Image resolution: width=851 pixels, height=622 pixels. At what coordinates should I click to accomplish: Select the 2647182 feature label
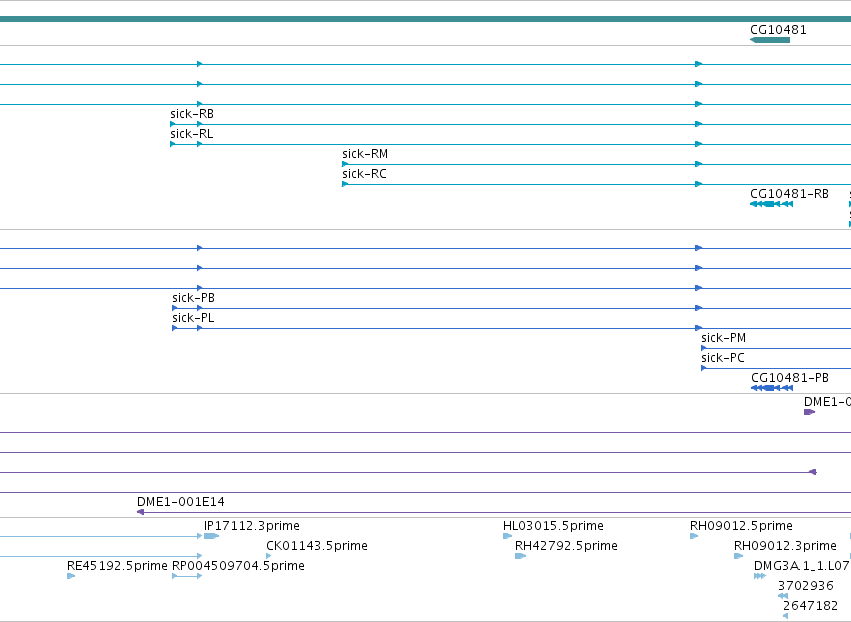[x=810, y=606]
